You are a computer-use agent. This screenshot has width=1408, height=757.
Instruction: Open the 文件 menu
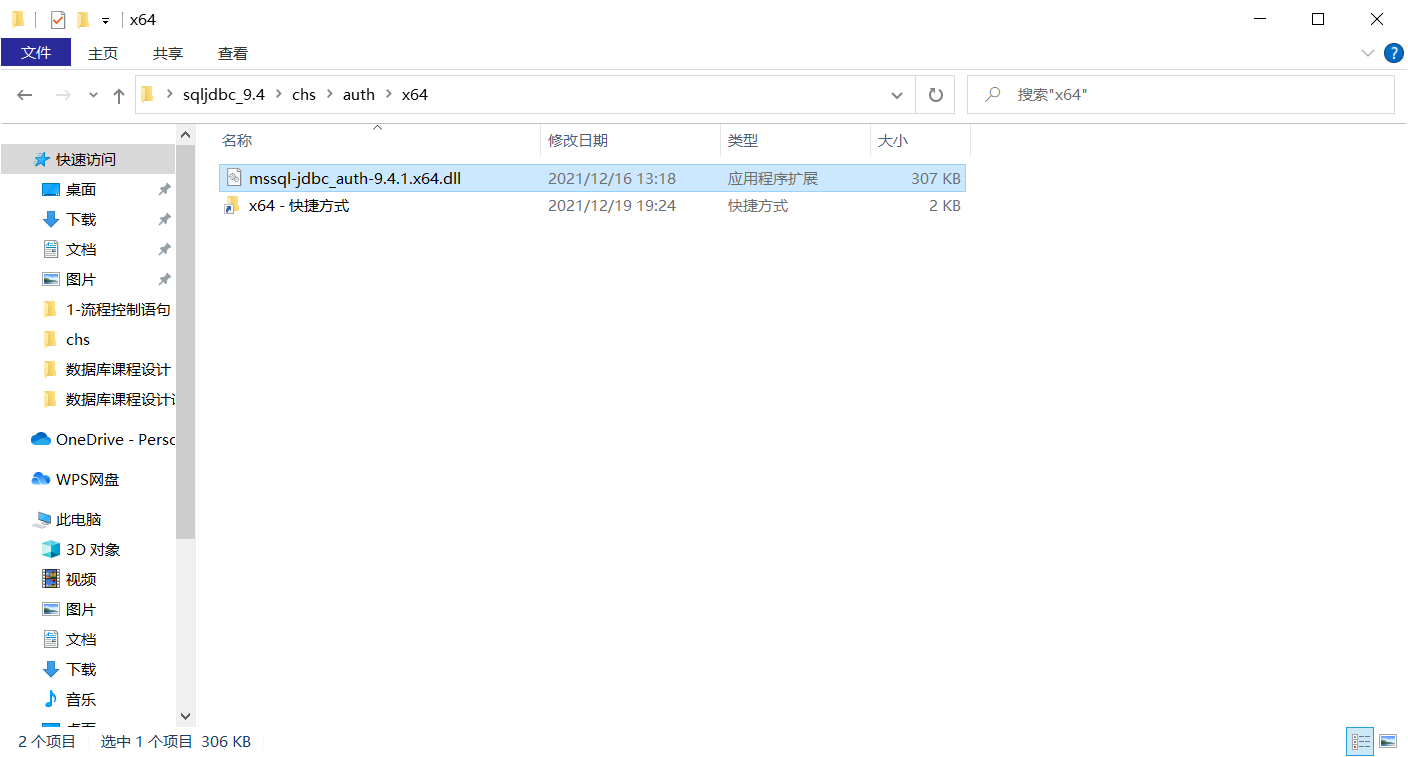pos(36,53)
